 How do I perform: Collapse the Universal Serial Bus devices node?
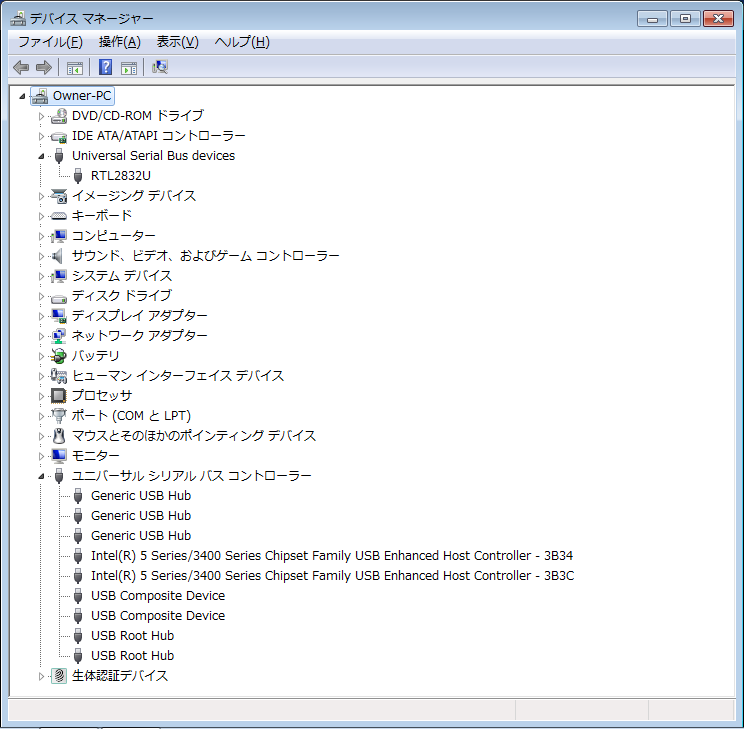pos(41,156)
